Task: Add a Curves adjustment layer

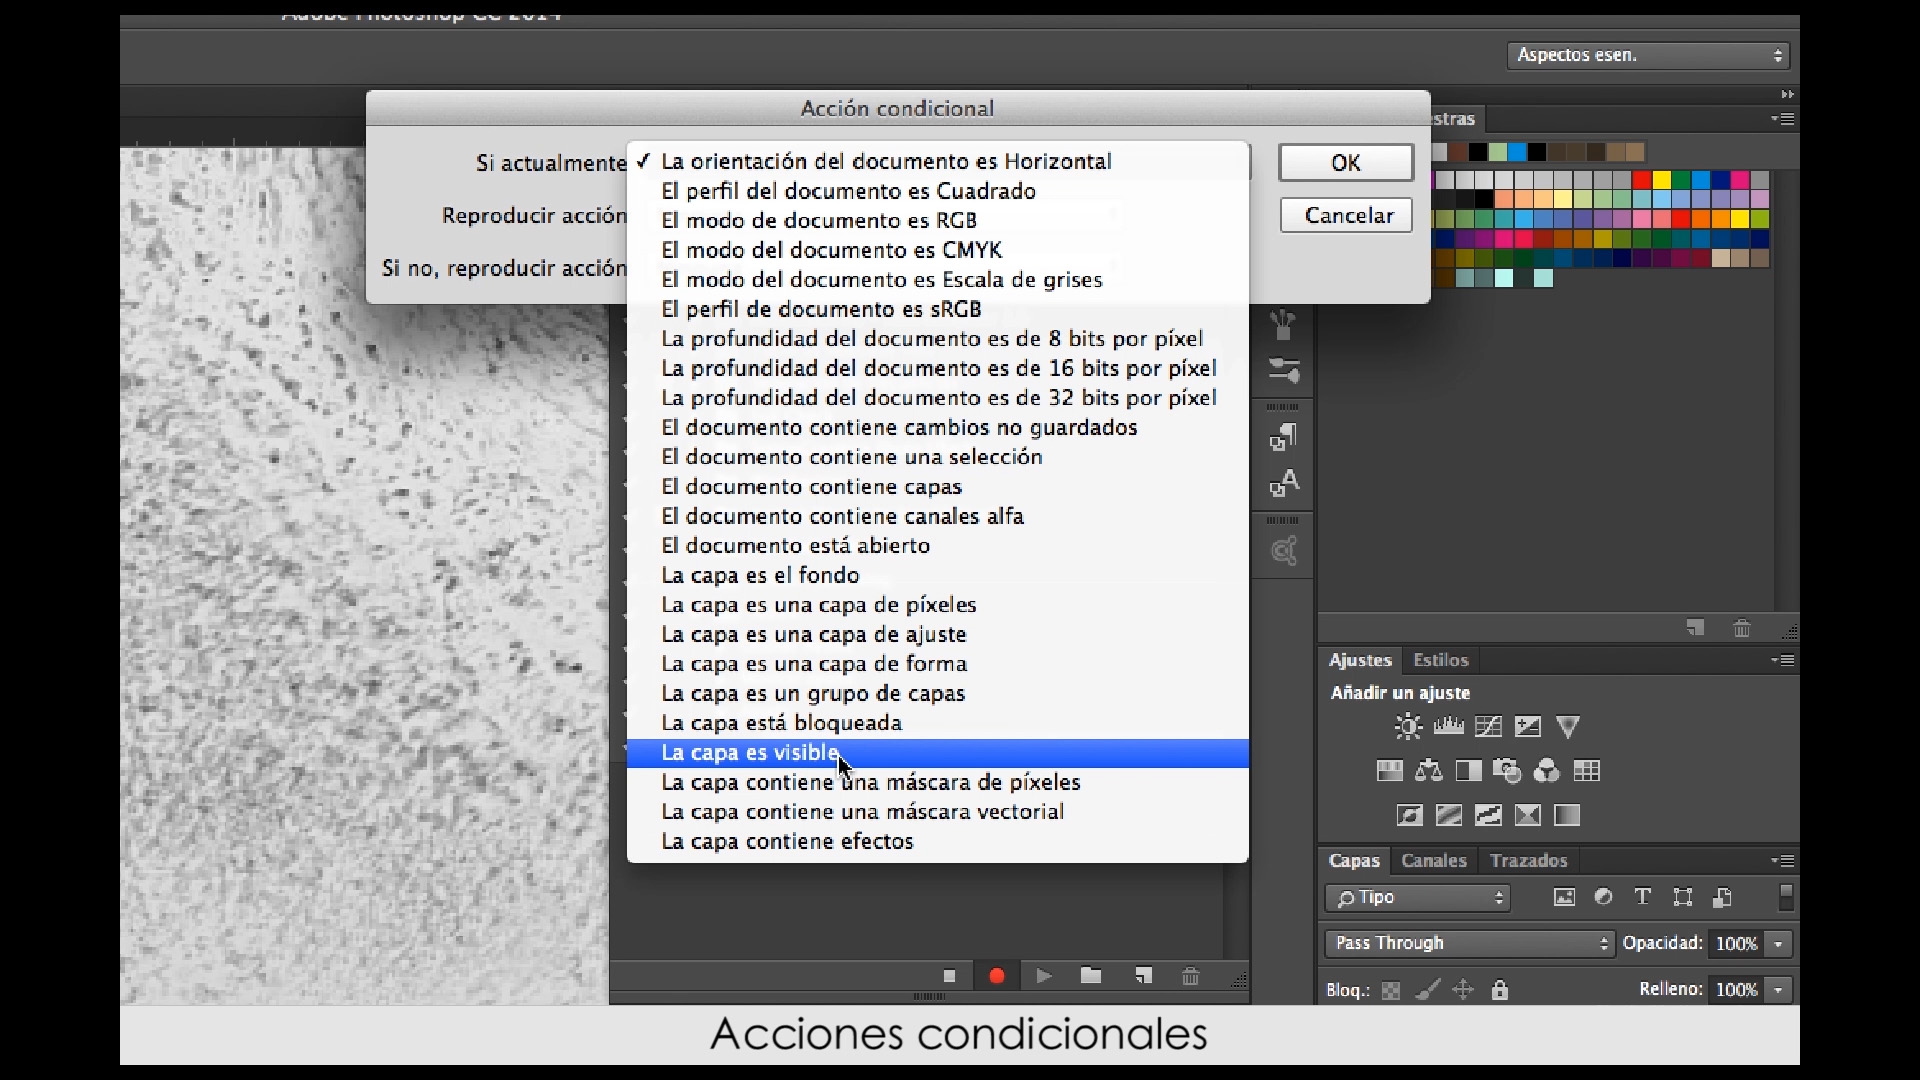Action: 1488,727
